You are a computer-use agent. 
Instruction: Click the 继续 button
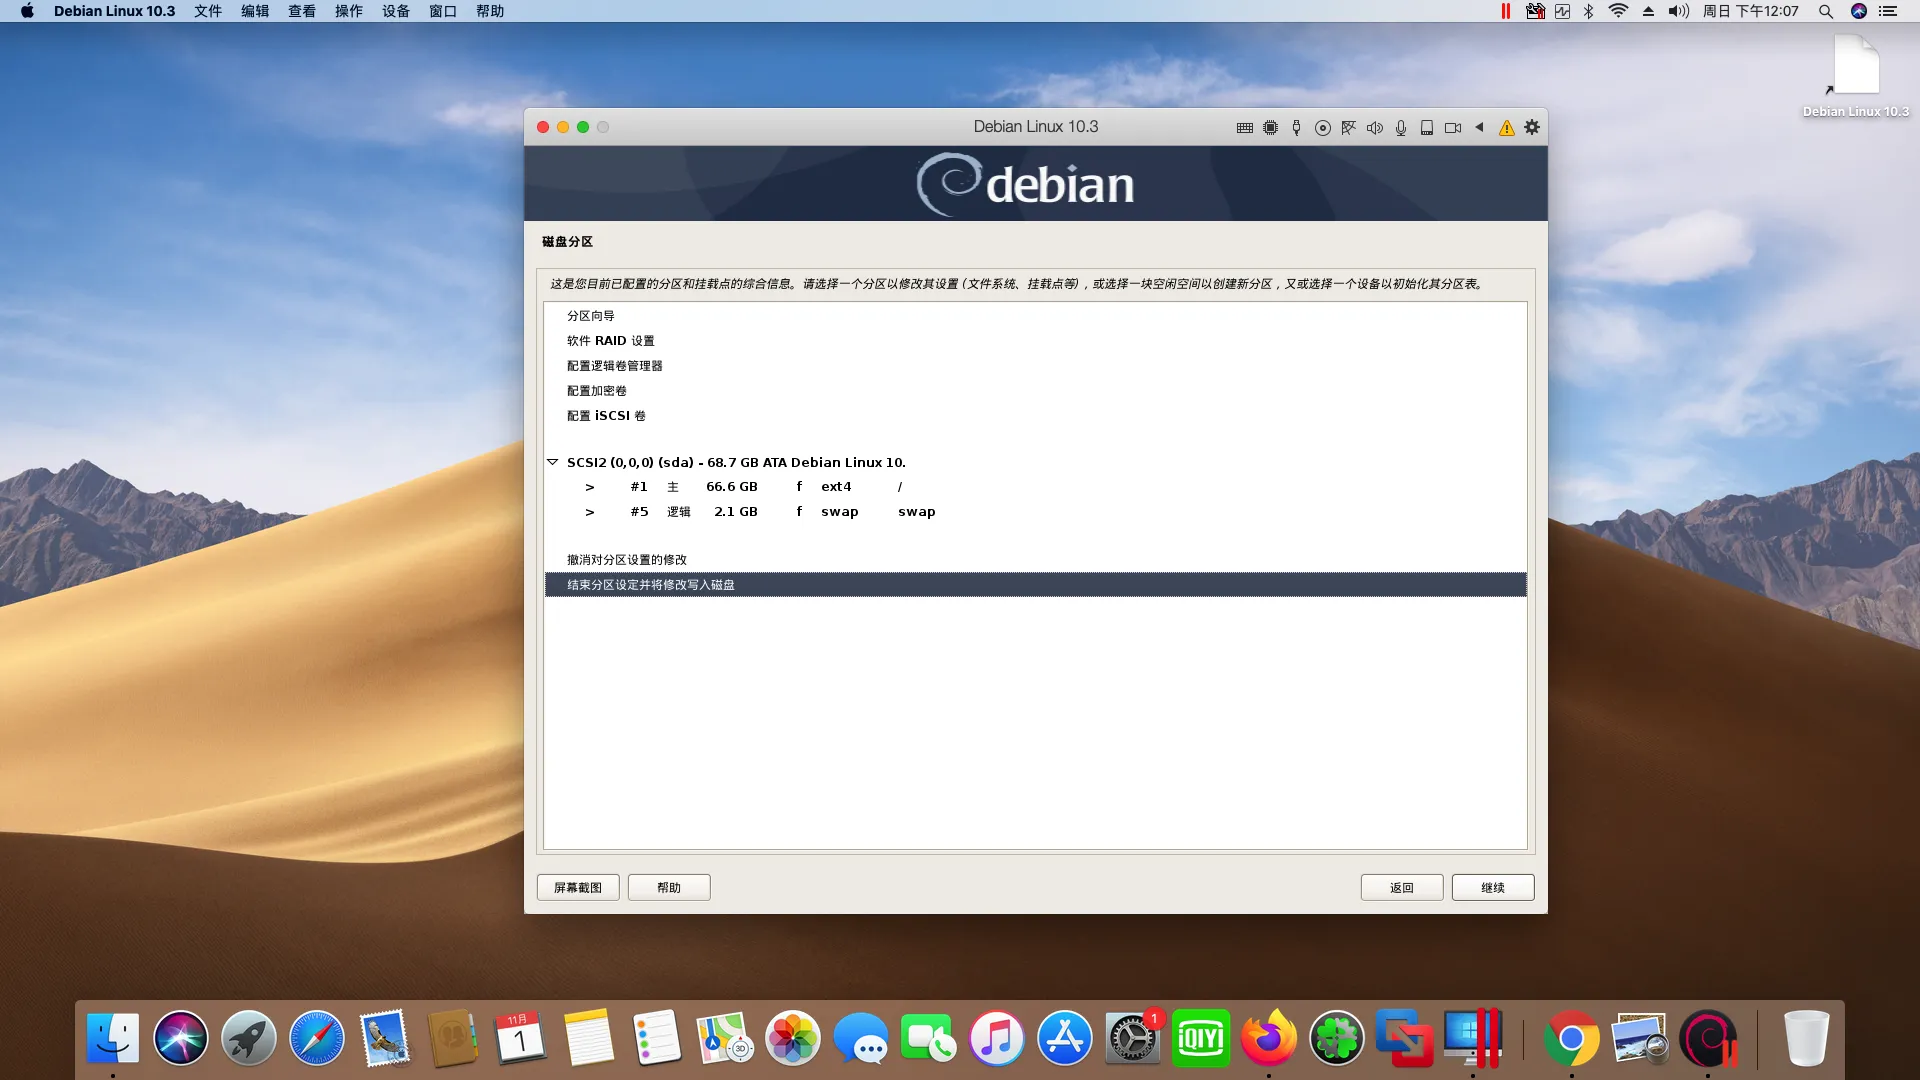point(1493,888)
